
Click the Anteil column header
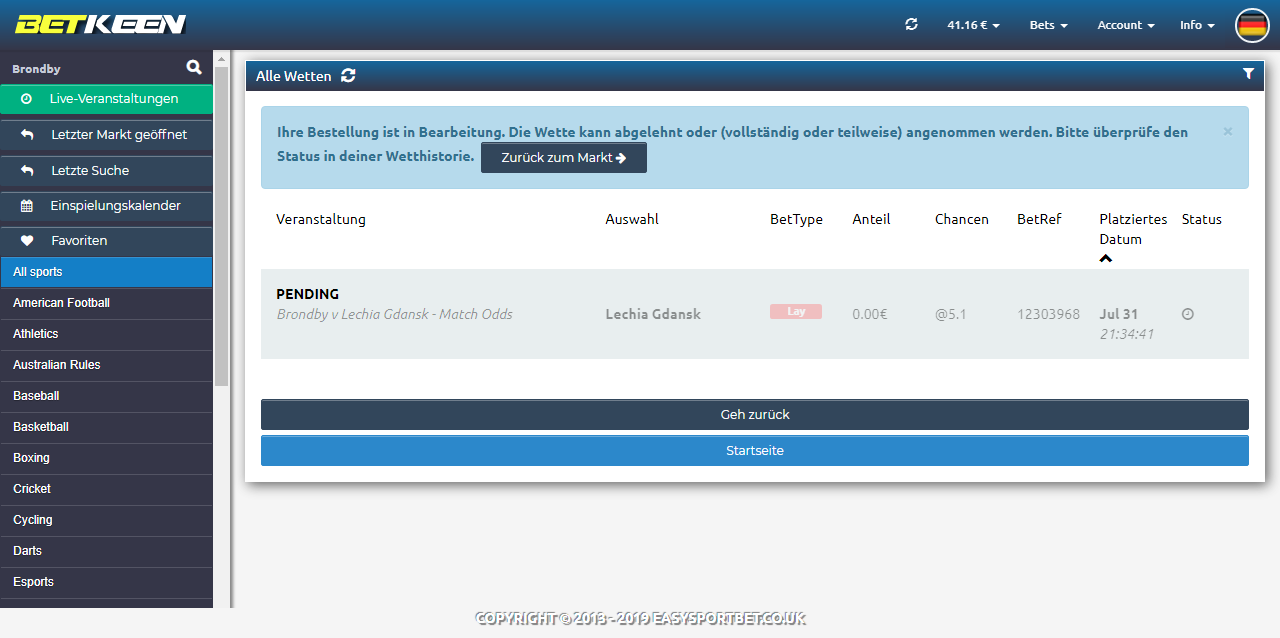coord(871,219)
